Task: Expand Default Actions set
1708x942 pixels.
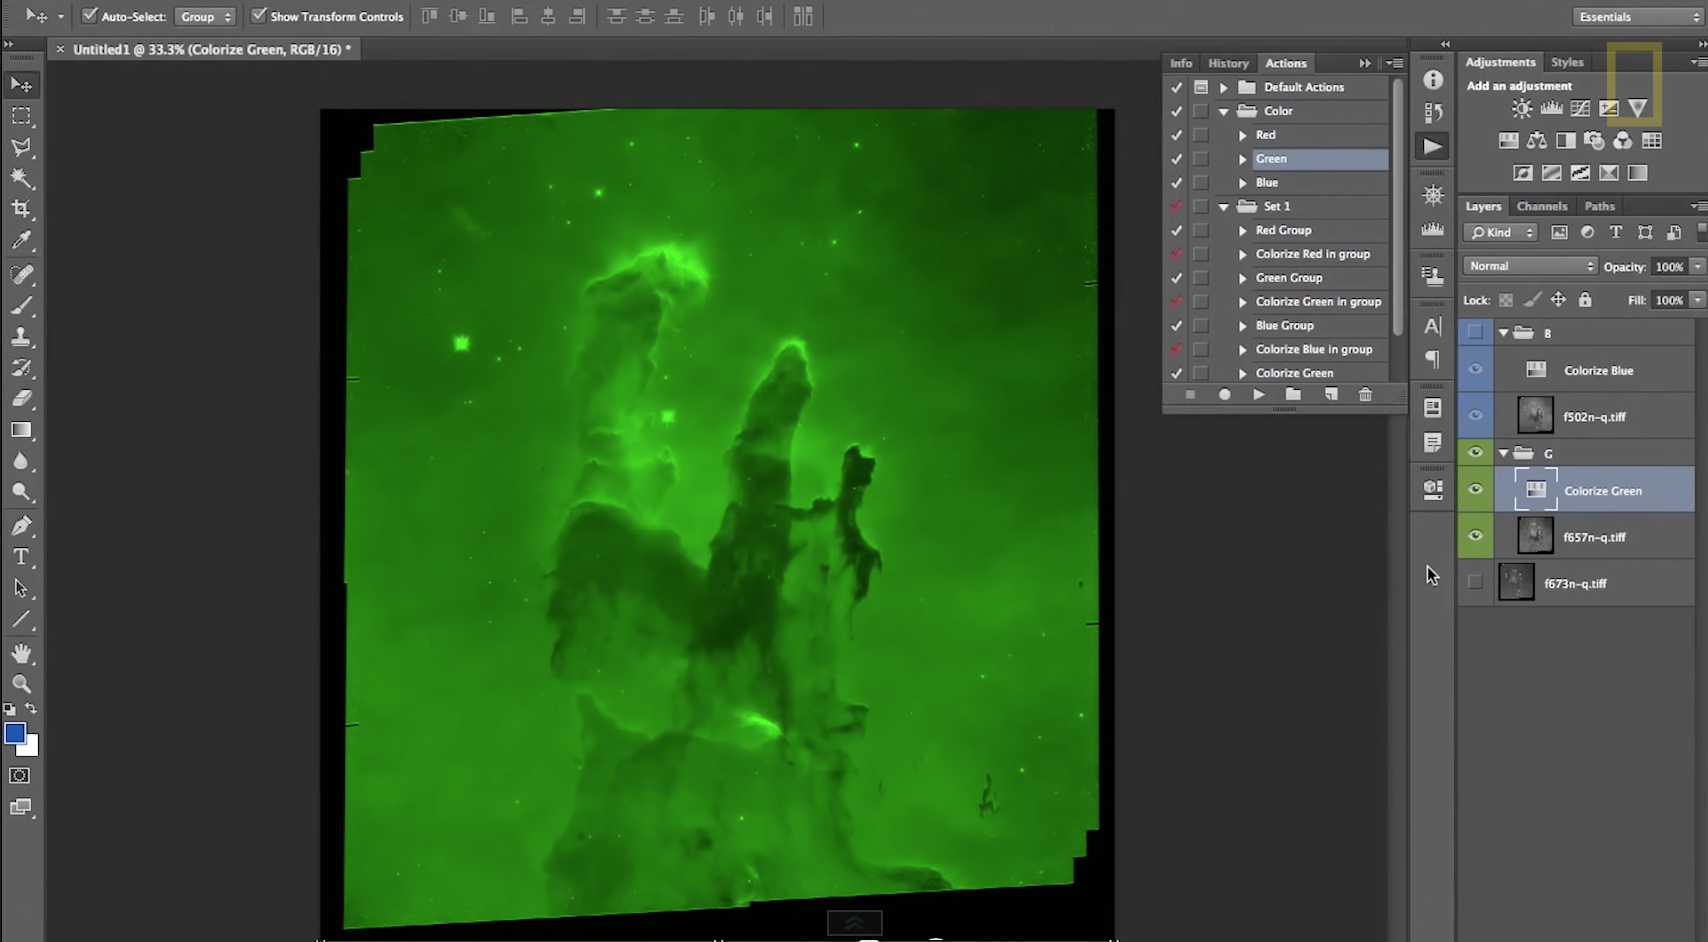Action: (x=1223, y=88)
